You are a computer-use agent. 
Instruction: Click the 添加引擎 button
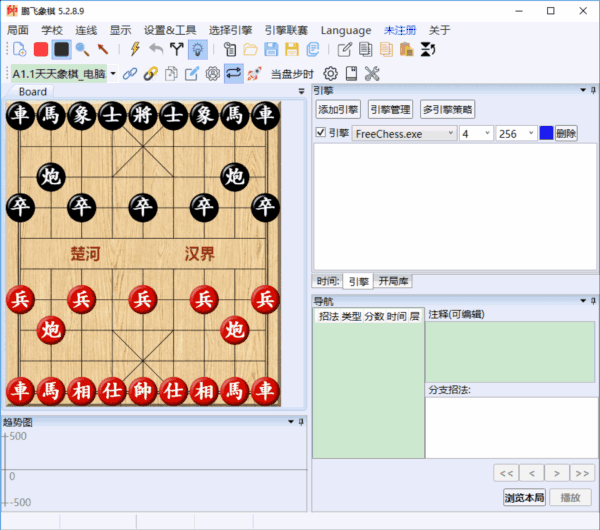tap(337, 110)
